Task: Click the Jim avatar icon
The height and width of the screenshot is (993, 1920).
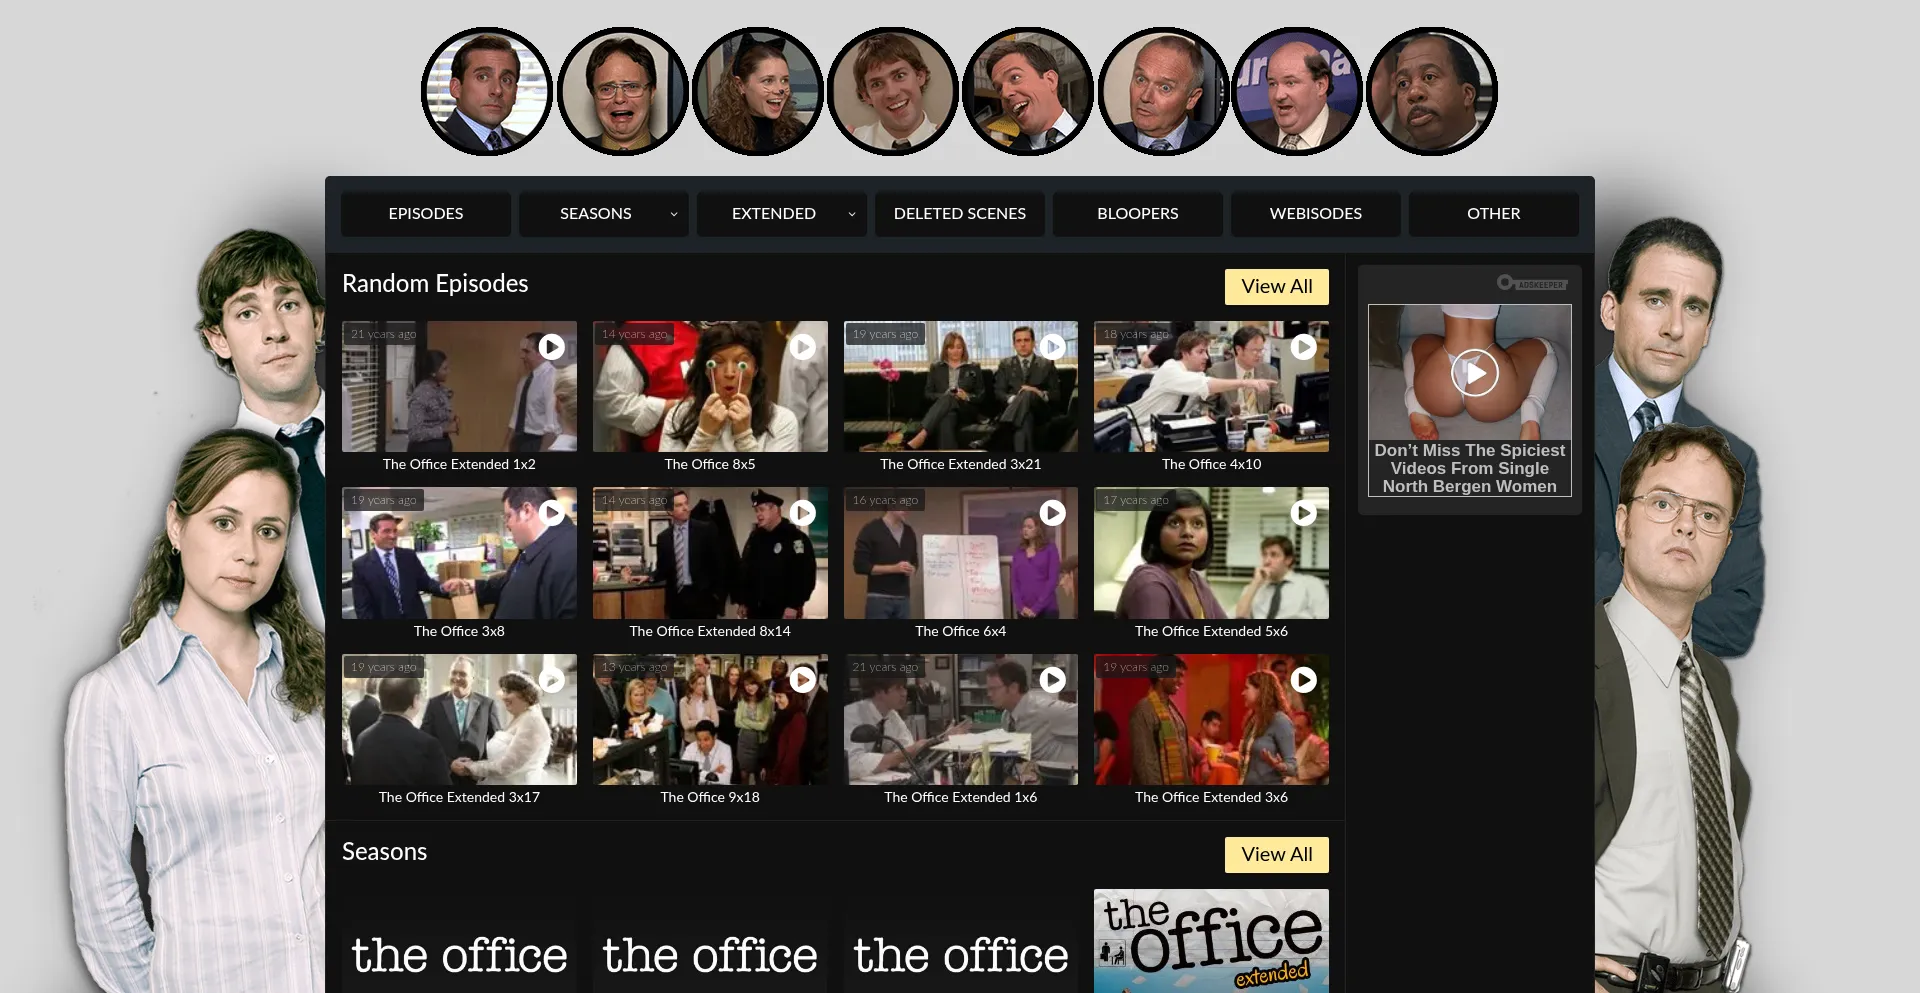Action: (893, 90)
